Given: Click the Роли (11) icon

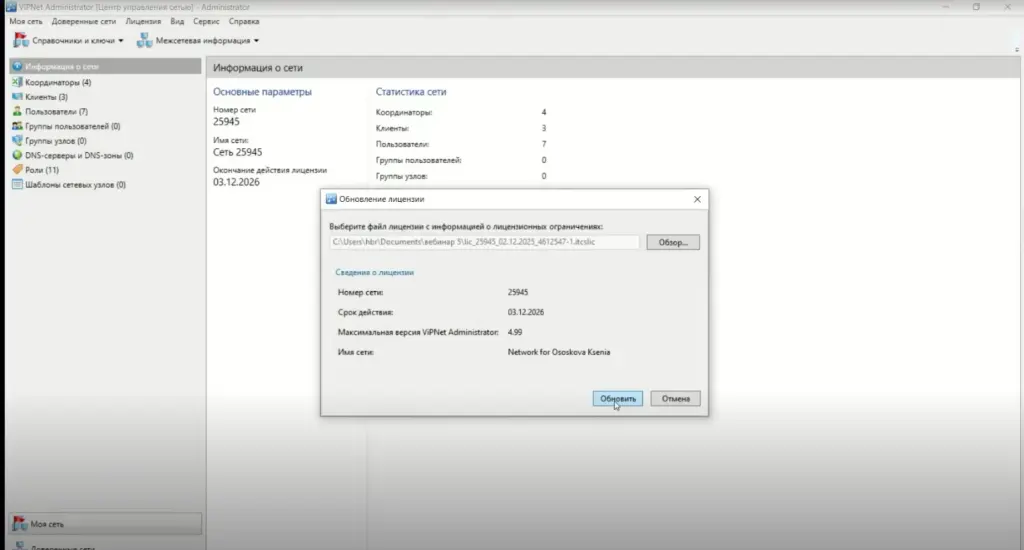Looking at the screenshot, I should tap(17, 170).
